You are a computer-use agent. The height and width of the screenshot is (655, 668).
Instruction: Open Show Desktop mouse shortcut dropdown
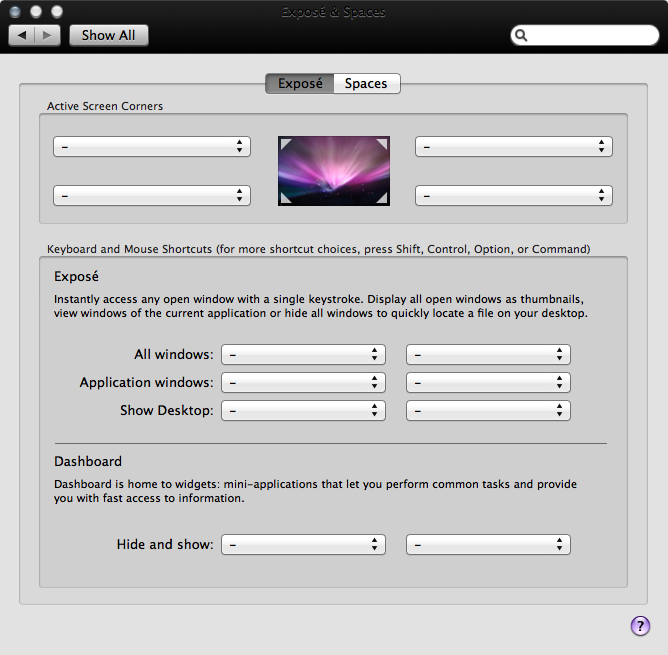point(488,410)
